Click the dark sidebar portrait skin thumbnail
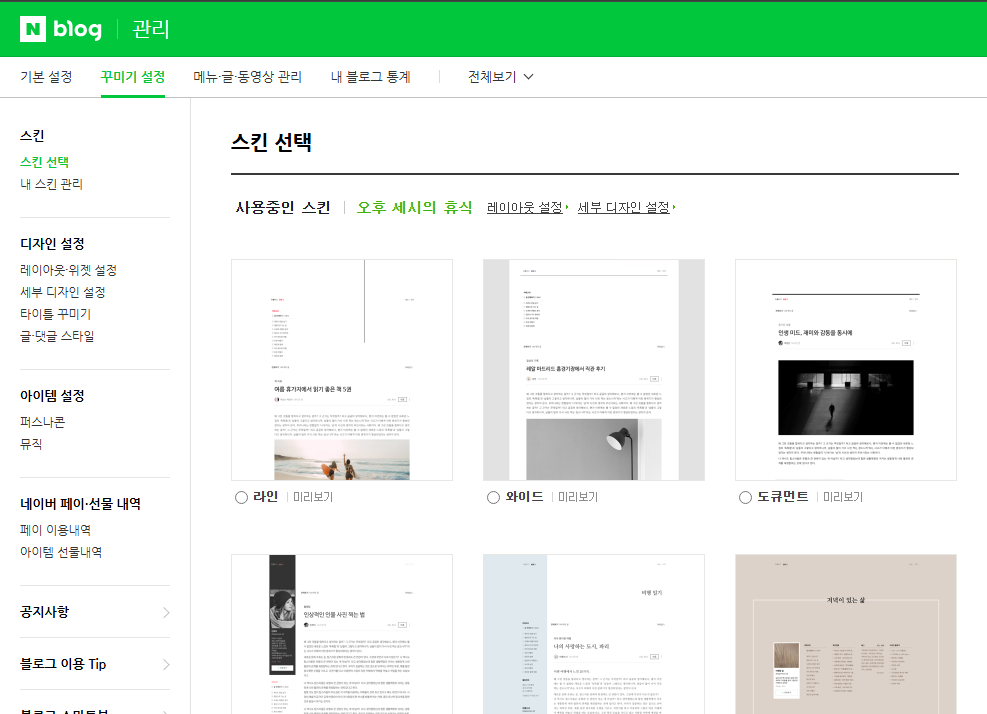This screenshot has width=987, height=714. pyautogui.click(x=342, y=634)
